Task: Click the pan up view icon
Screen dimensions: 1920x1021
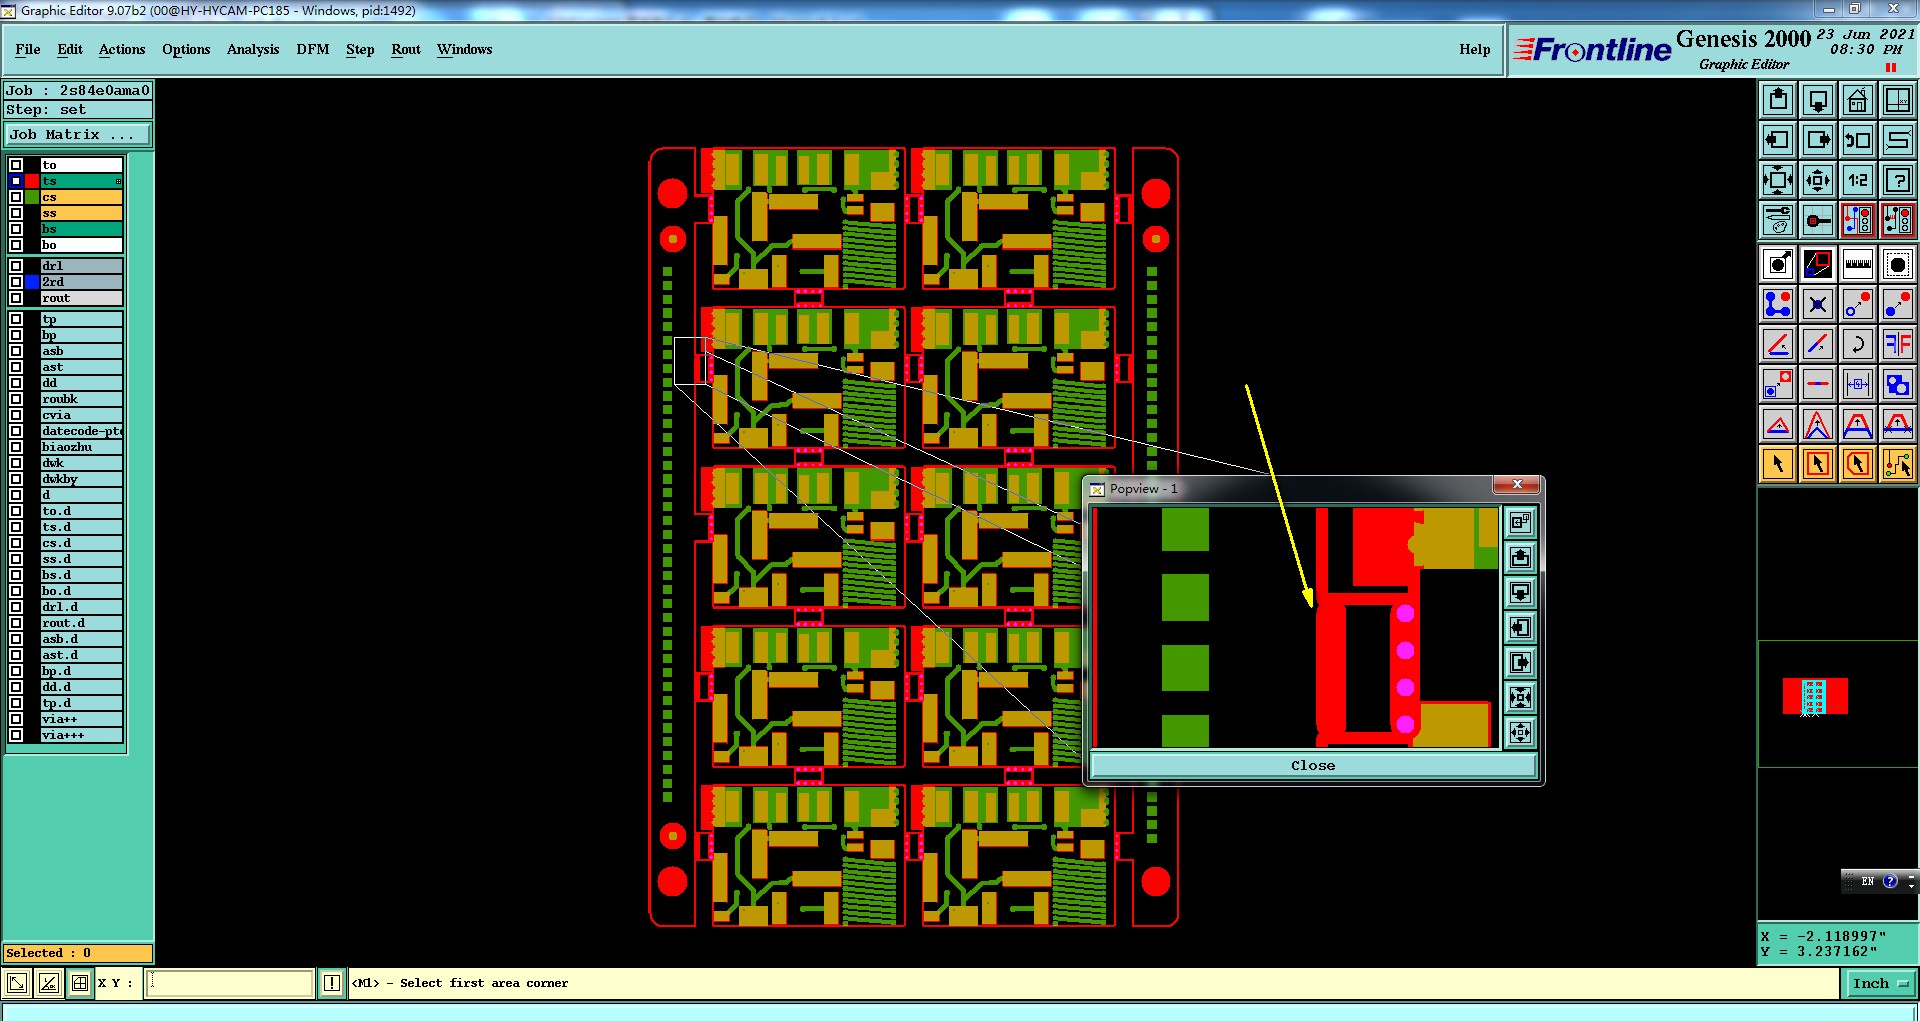Action: tap(1778, 100)
